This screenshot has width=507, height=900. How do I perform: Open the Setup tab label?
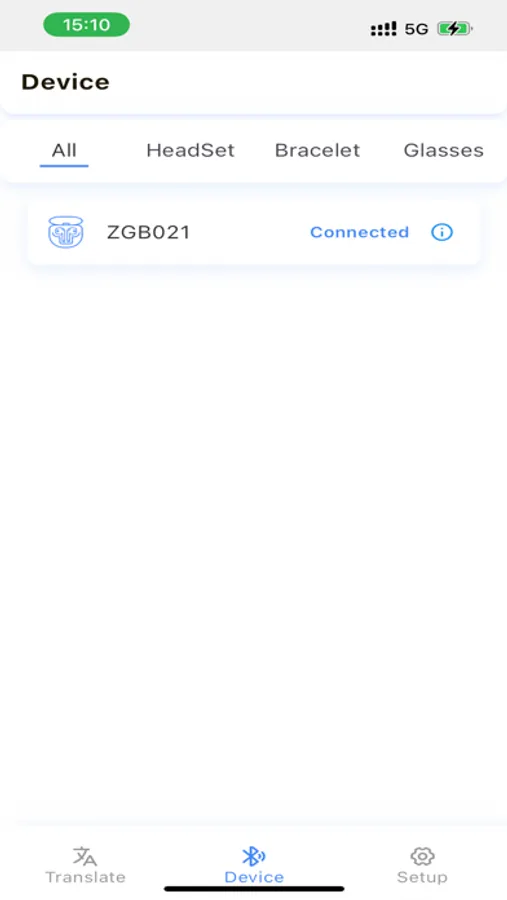[x=422, y=877]
